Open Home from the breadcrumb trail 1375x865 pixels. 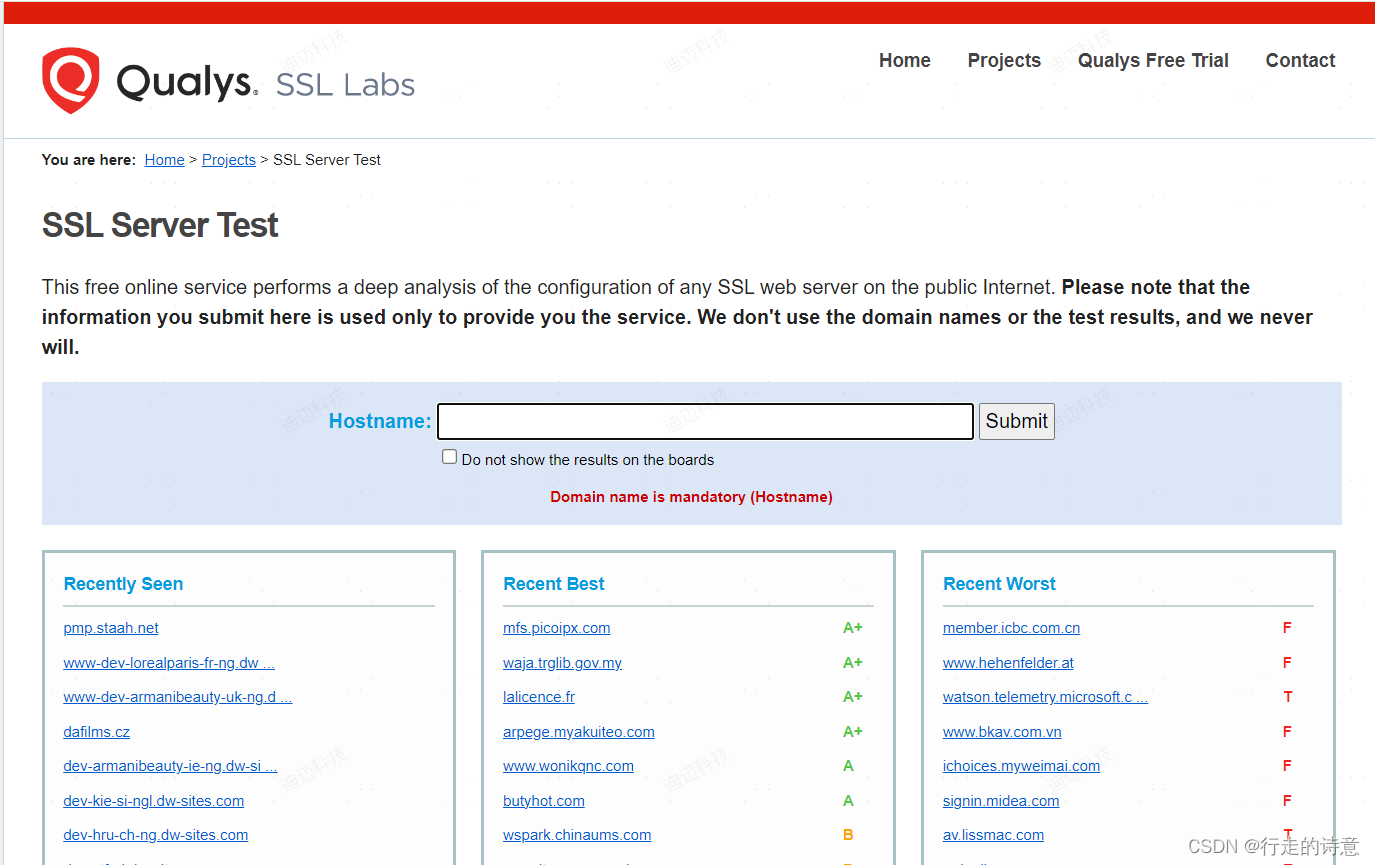click(164, 159)
